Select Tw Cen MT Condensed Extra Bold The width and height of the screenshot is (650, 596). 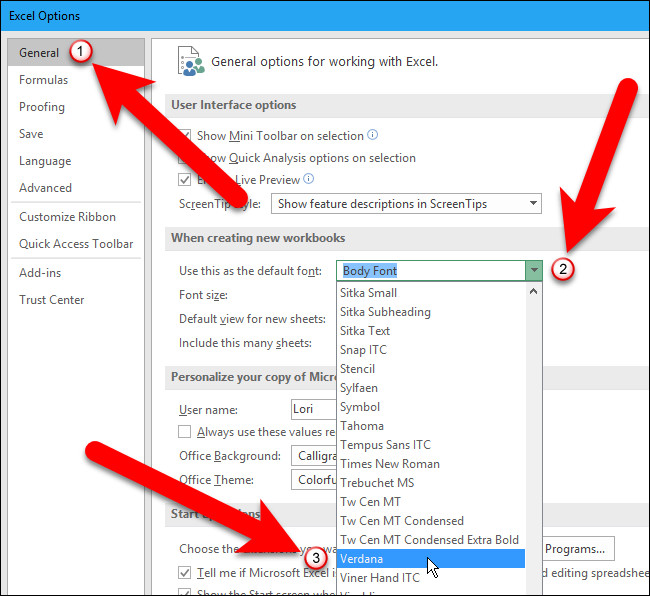[431, 540]
